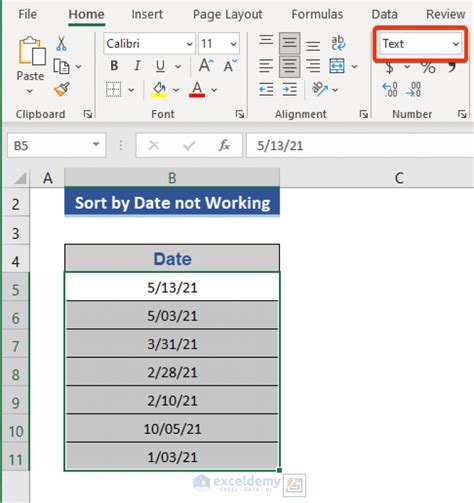Select column B header
474x503 pixels.
pos(172,178)
